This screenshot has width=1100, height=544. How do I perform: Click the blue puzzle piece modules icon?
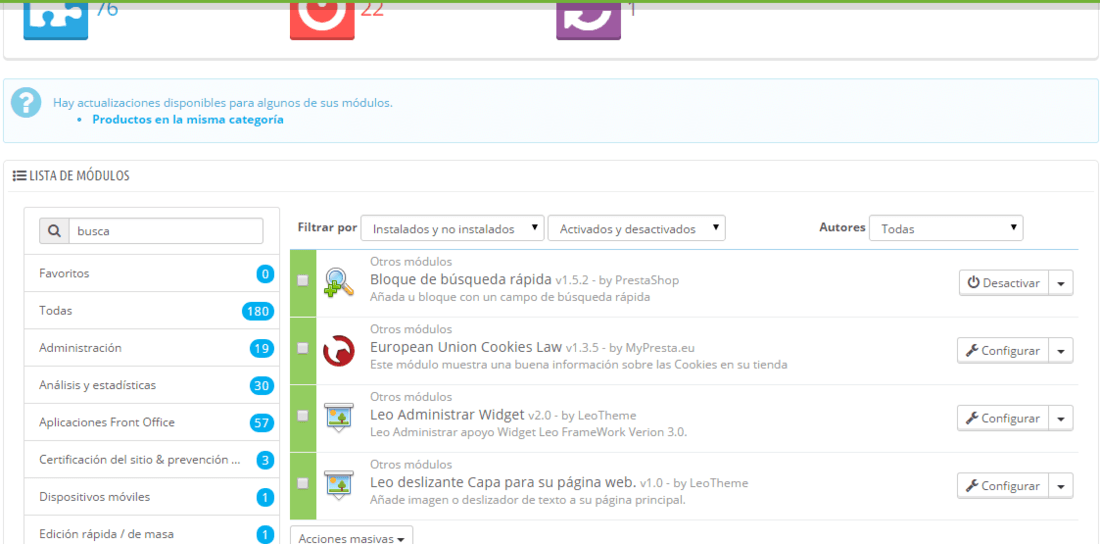tap(56, 22)
